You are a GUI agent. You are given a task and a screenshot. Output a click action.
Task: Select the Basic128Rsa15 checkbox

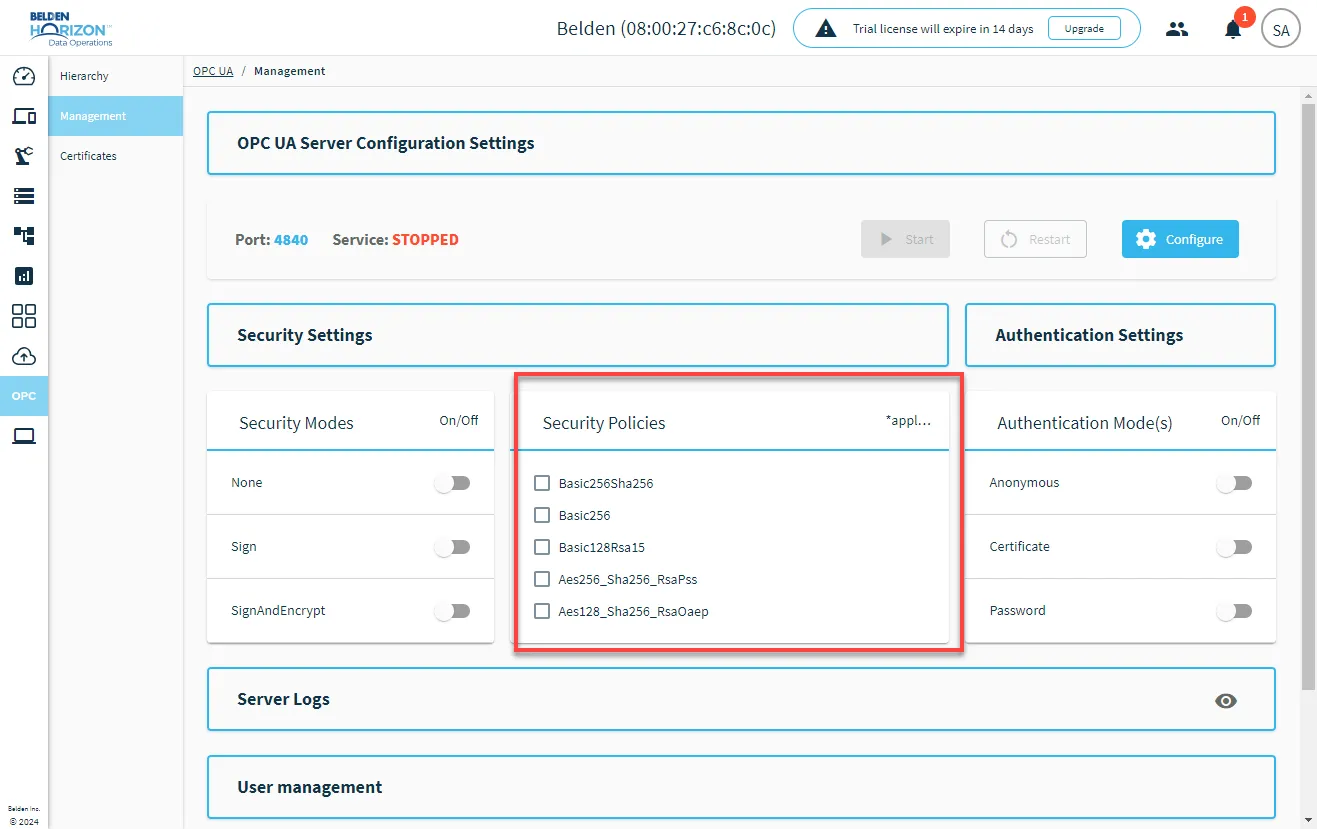point(542,547)
